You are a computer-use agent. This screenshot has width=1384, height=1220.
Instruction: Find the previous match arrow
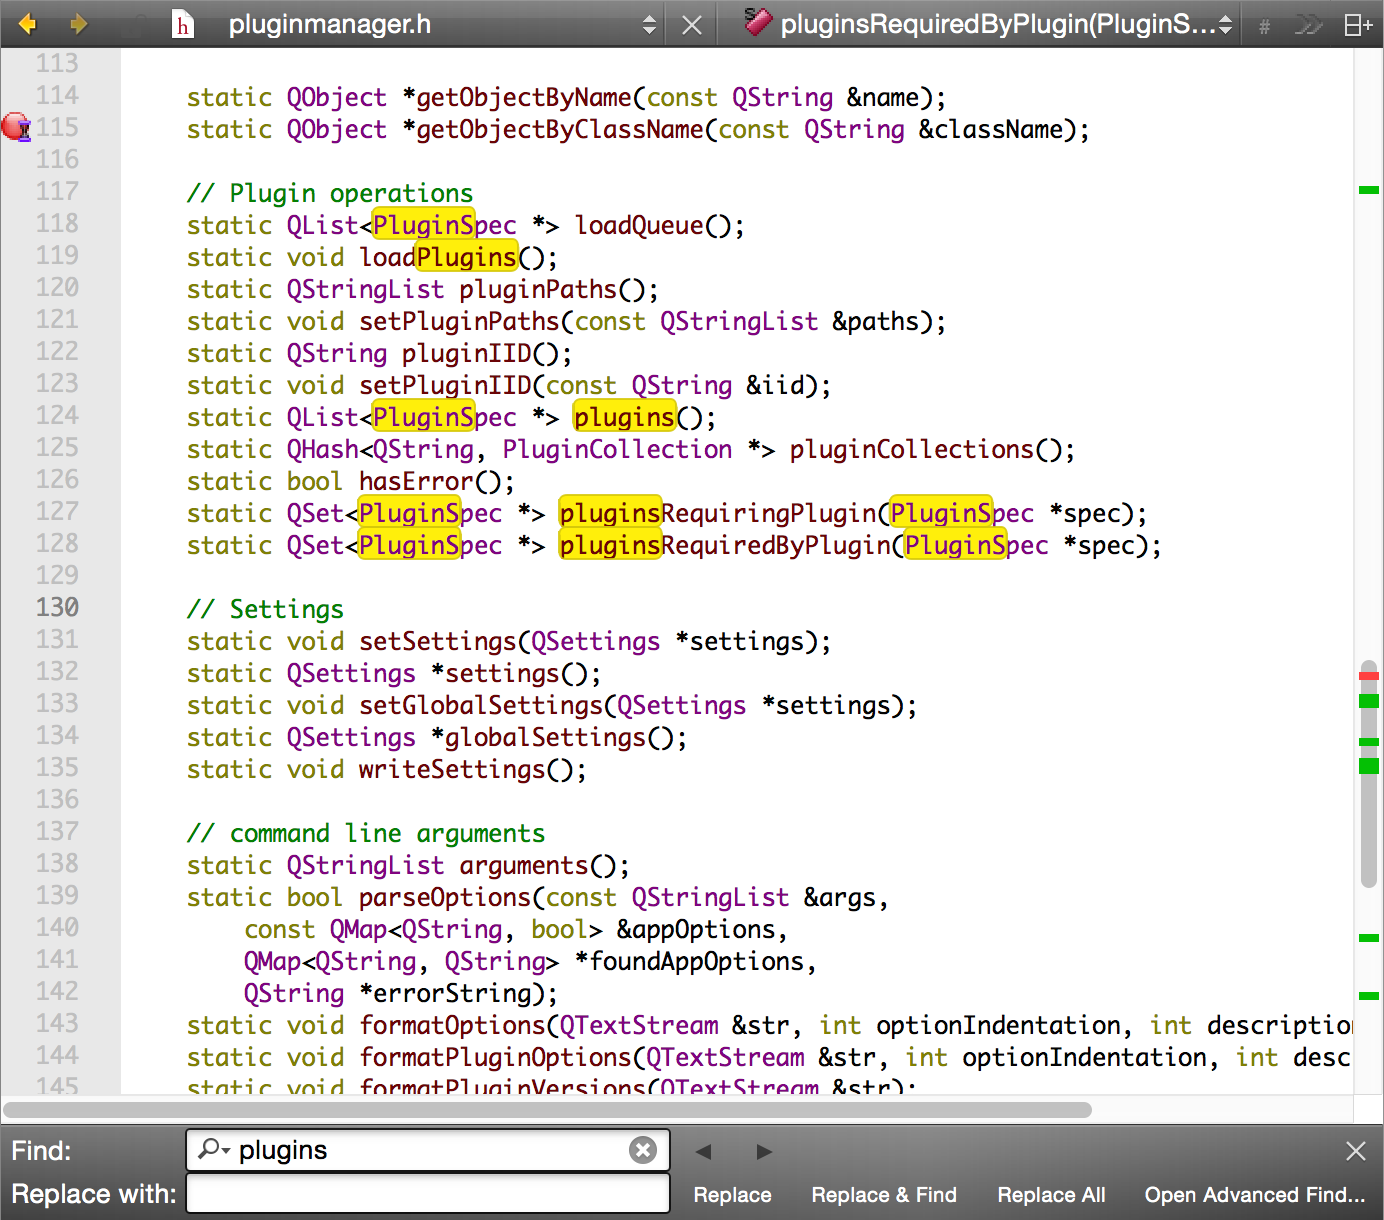(704, 1151)
